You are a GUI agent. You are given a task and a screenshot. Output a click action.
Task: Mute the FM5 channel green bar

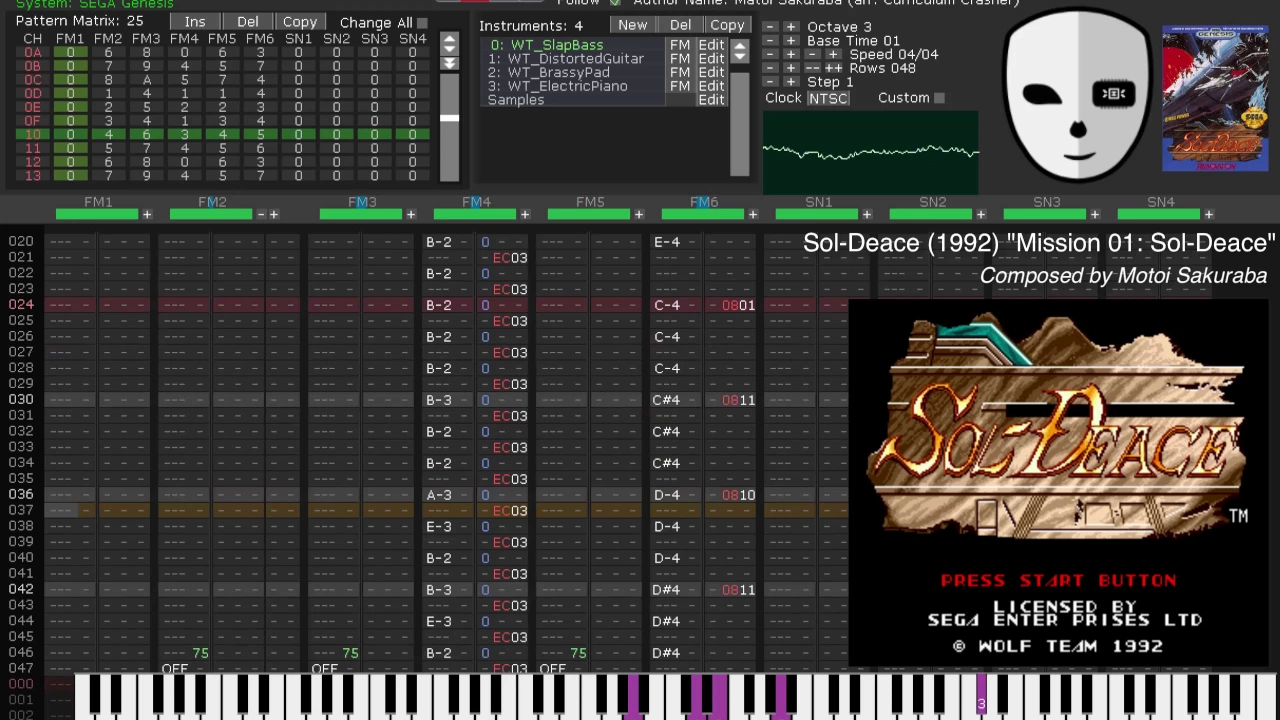coord(589,214)
